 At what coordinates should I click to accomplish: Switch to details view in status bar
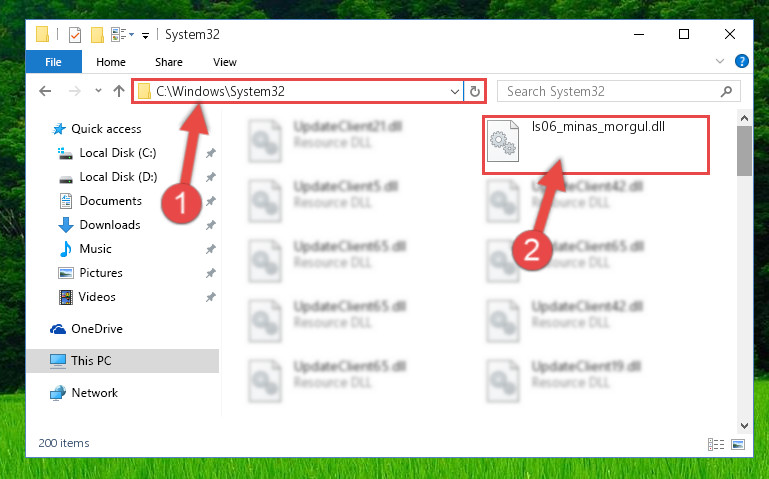click(716, 444)
